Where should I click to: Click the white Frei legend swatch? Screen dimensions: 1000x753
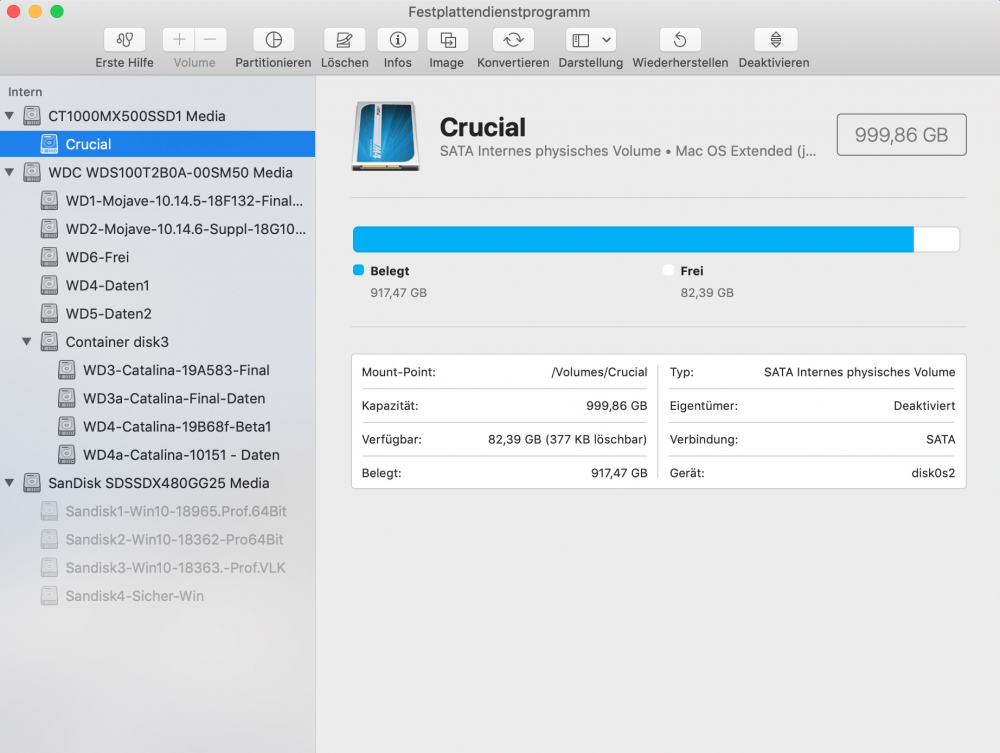pyautogui.click(x=668, y=270)
